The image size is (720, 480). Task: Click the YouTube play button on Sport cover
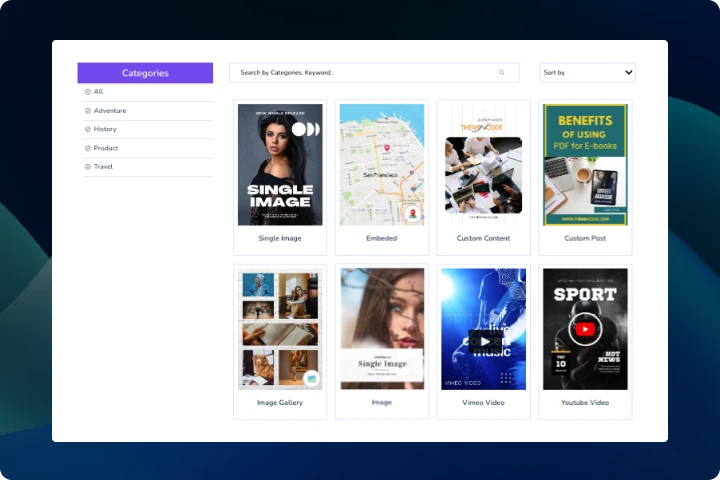coord(585,329)
